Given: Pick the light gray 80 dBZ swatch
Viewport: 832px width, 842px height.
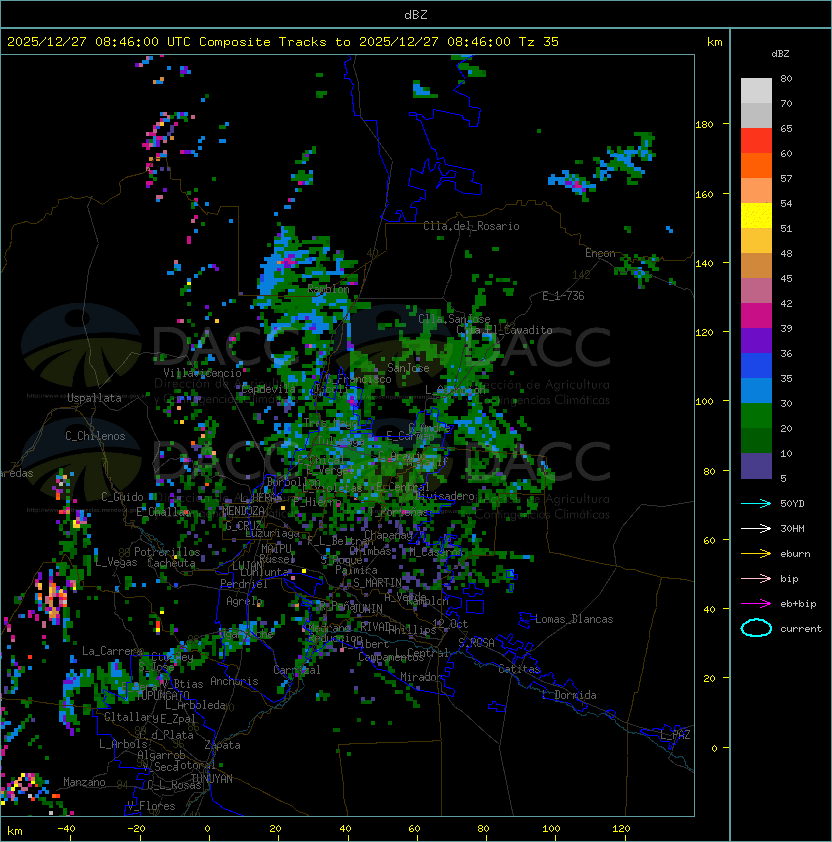Looking at the screenshot, I should pyautogui.click(x=756, y=90).
